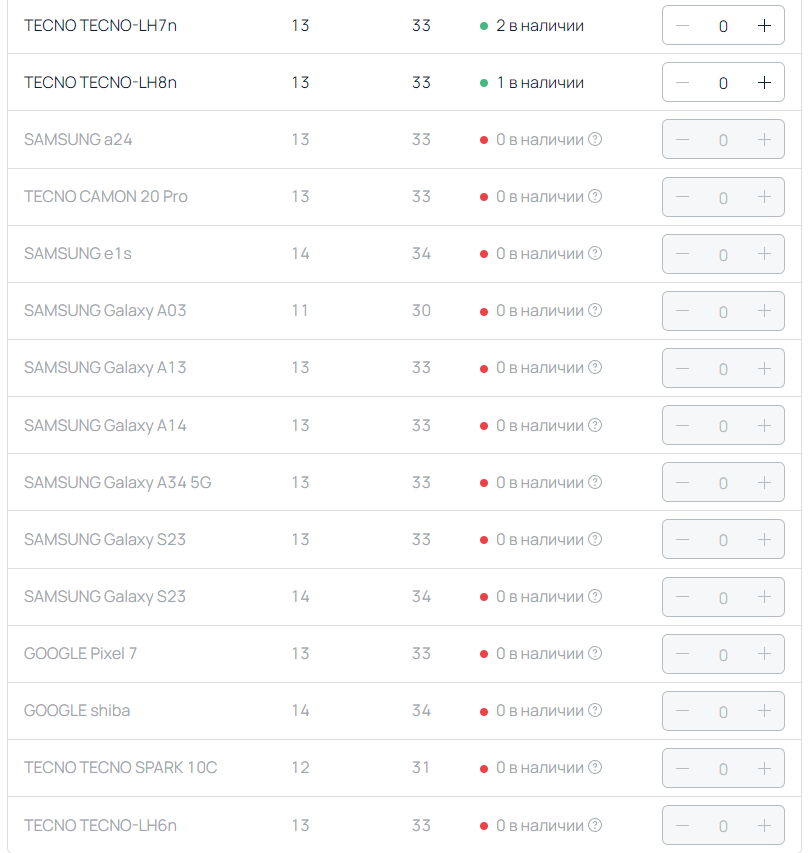Viewport: 810px width, 853px height.
Task: Click plus button for SAMSUNG Galaxy A14
Action: 764,425
